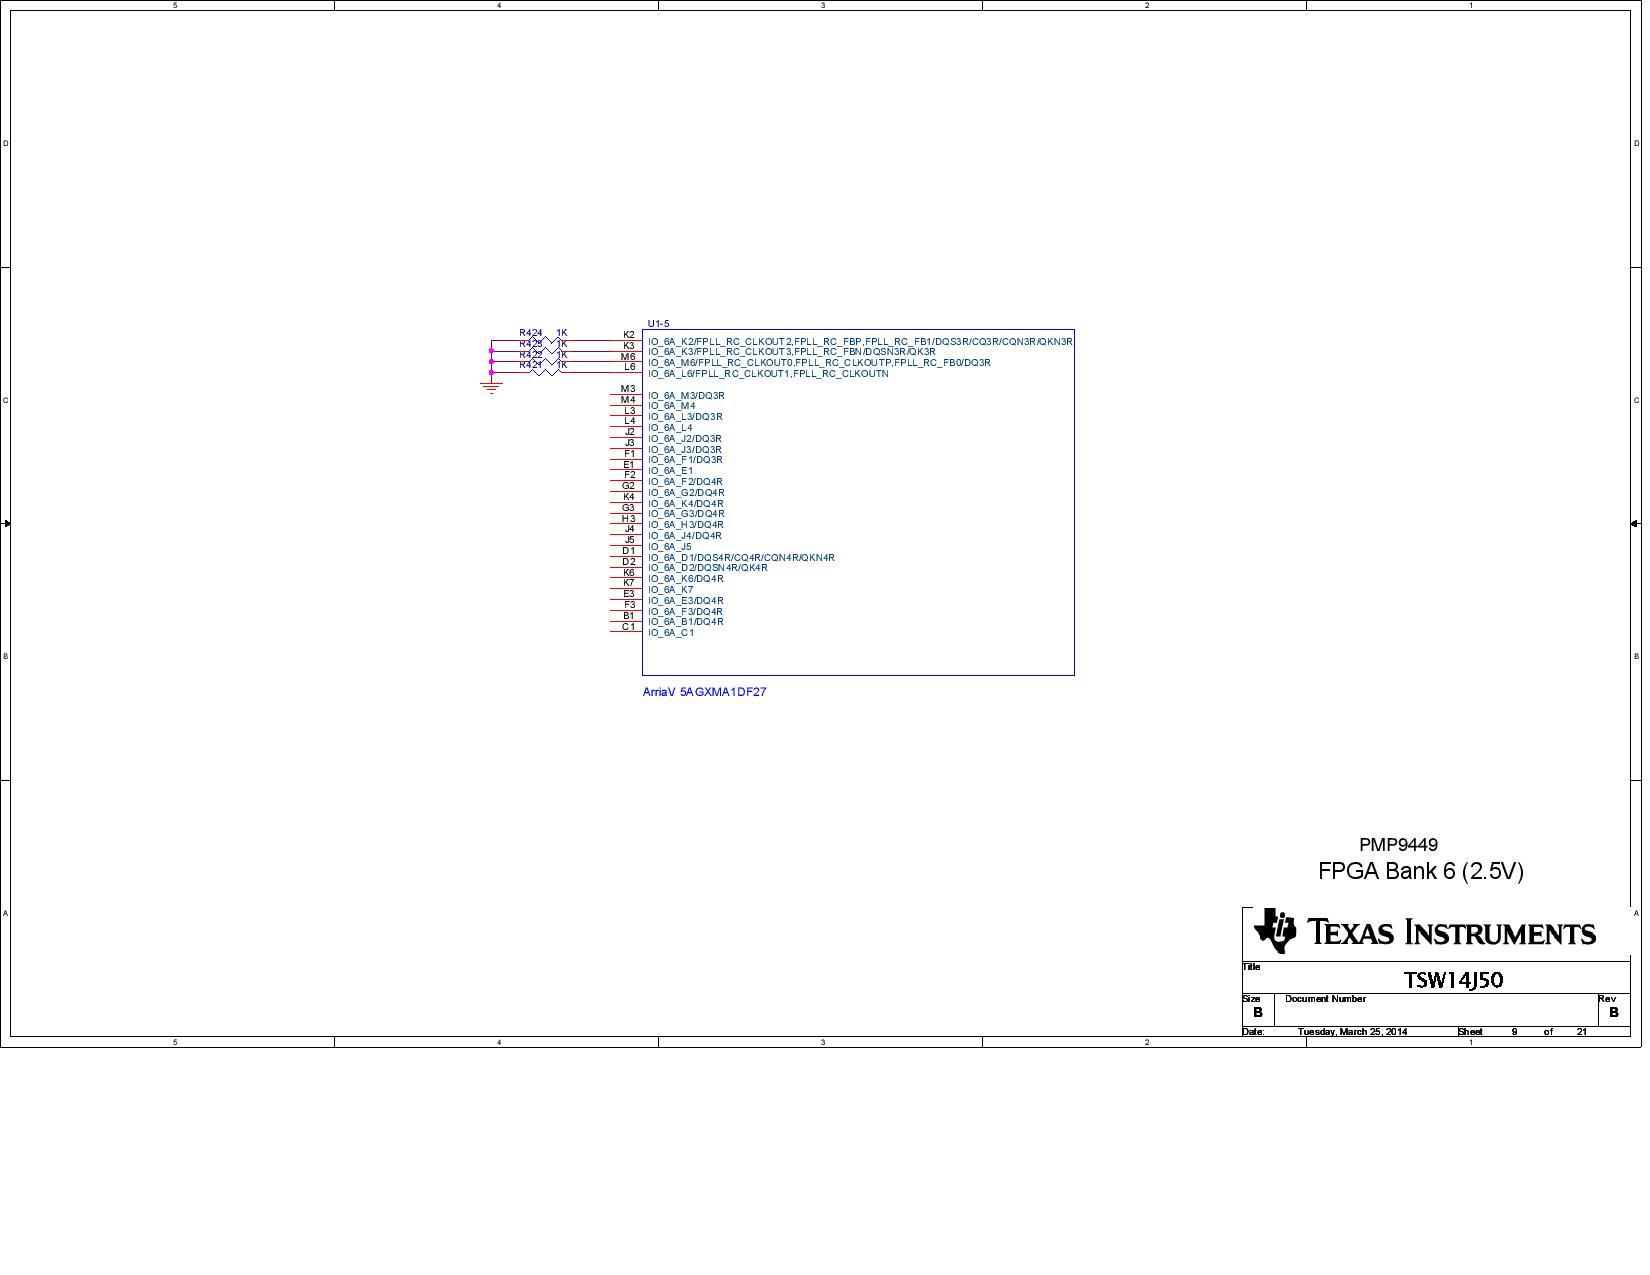The height and width of the screenshot is (1275, 1650).
Task: Click the Texas Instruments logo emblem
Action: click(1275, 931)
